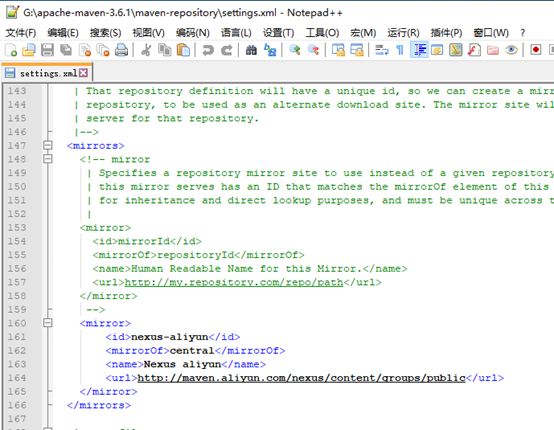Click the Paste clipboard icon
This screenshot has width=554, height=430.
coord(183,50)
